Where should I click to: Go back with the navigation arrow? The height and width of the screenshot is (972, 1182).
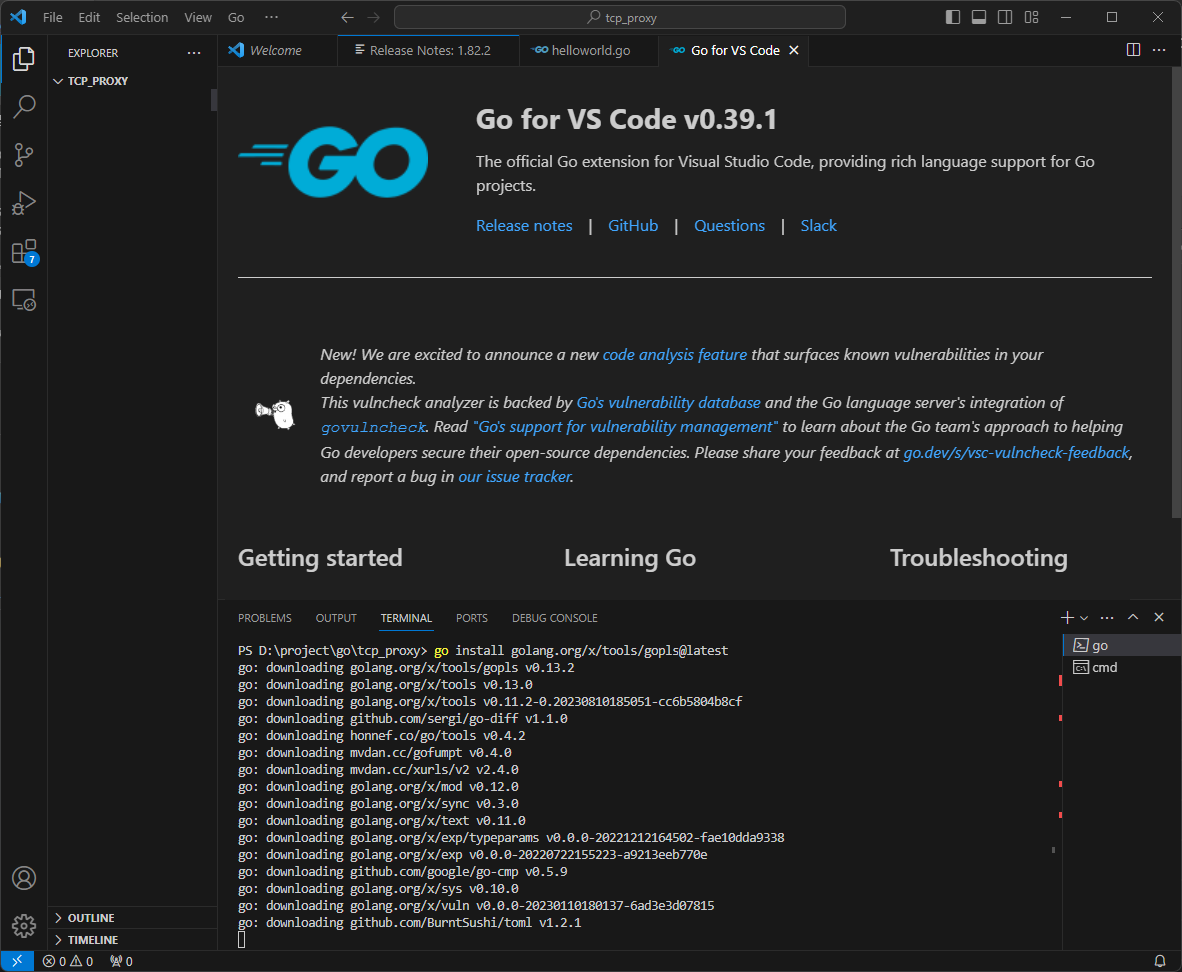tap(348, 17)
